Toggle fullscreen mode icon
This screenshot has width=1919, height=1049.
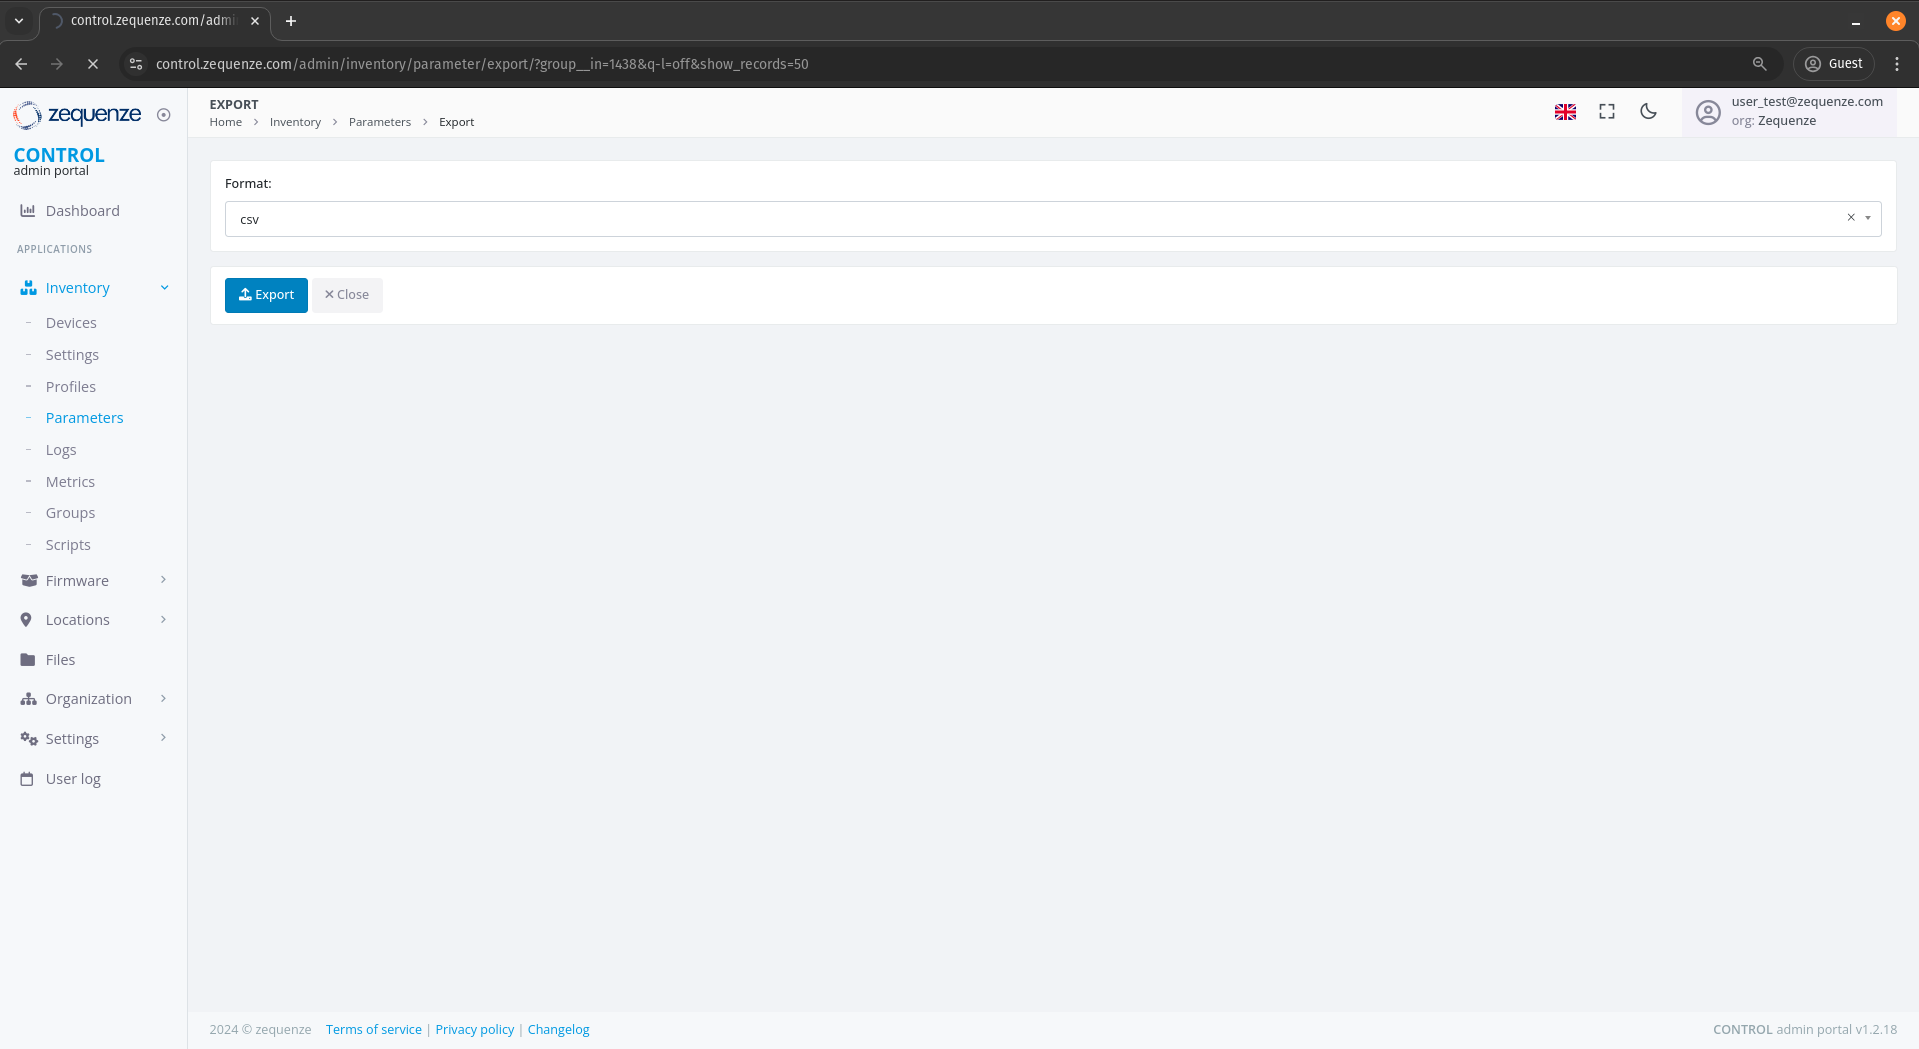(x=1607, y=112)
